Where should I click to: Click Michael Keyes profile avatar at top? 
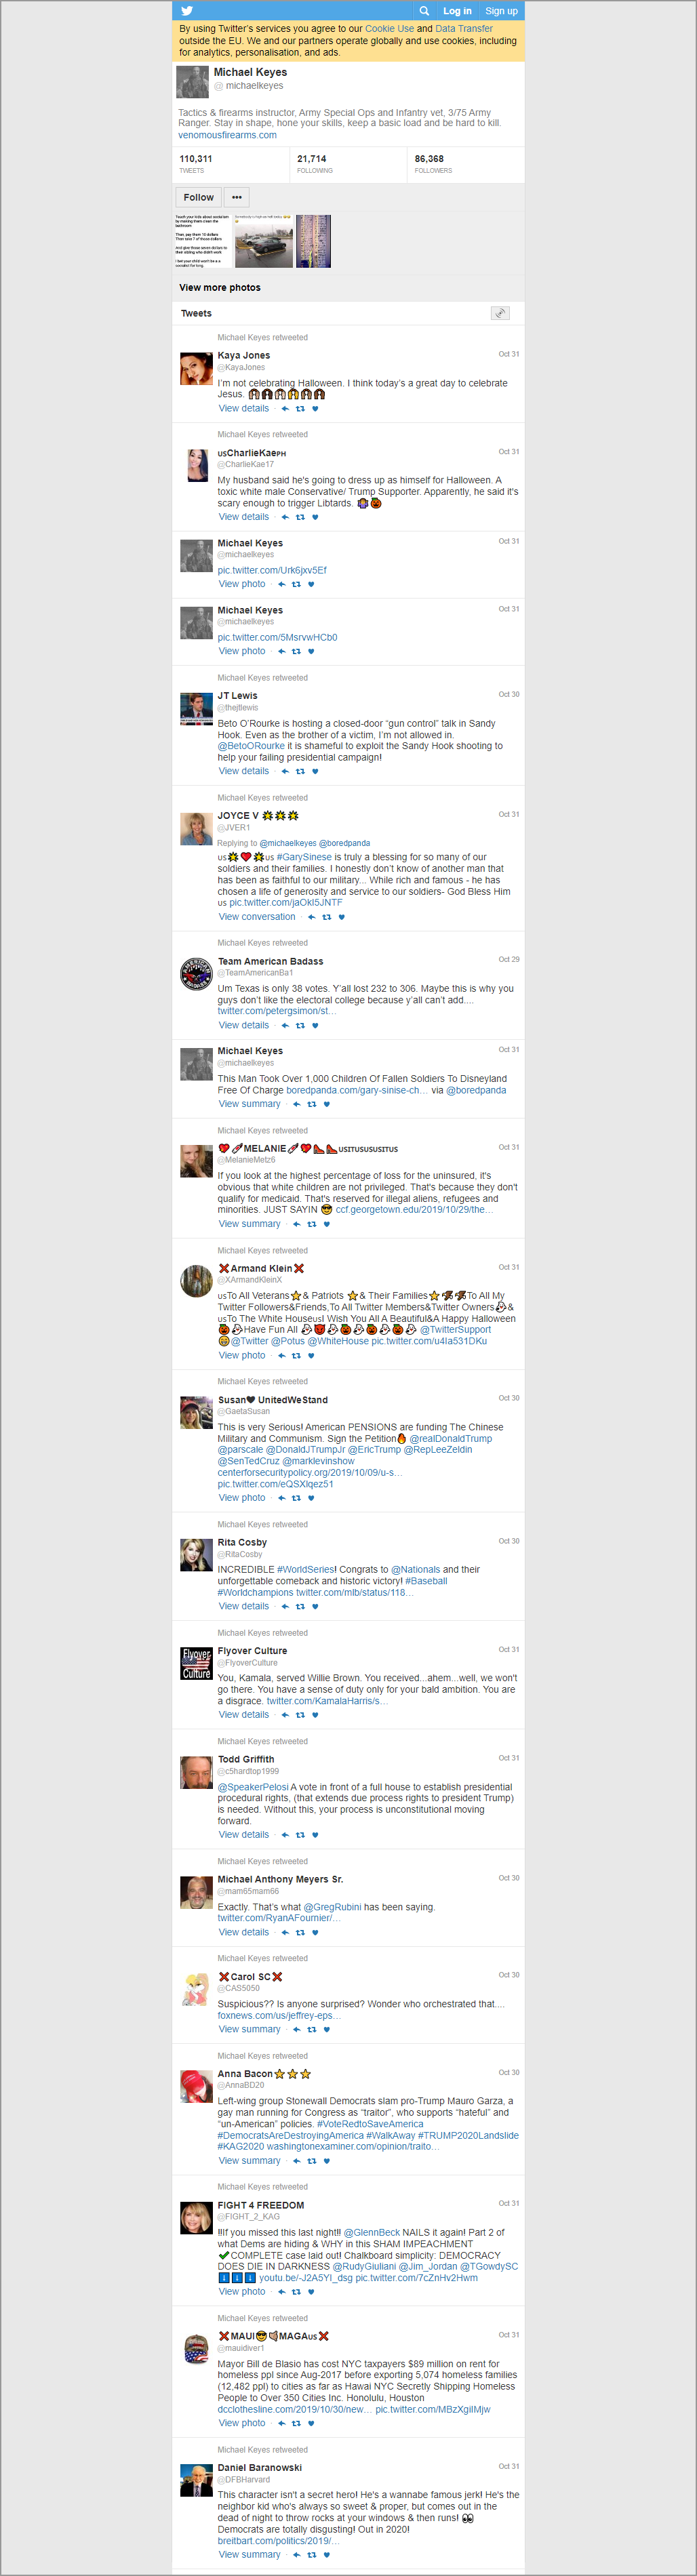(192, 82)
